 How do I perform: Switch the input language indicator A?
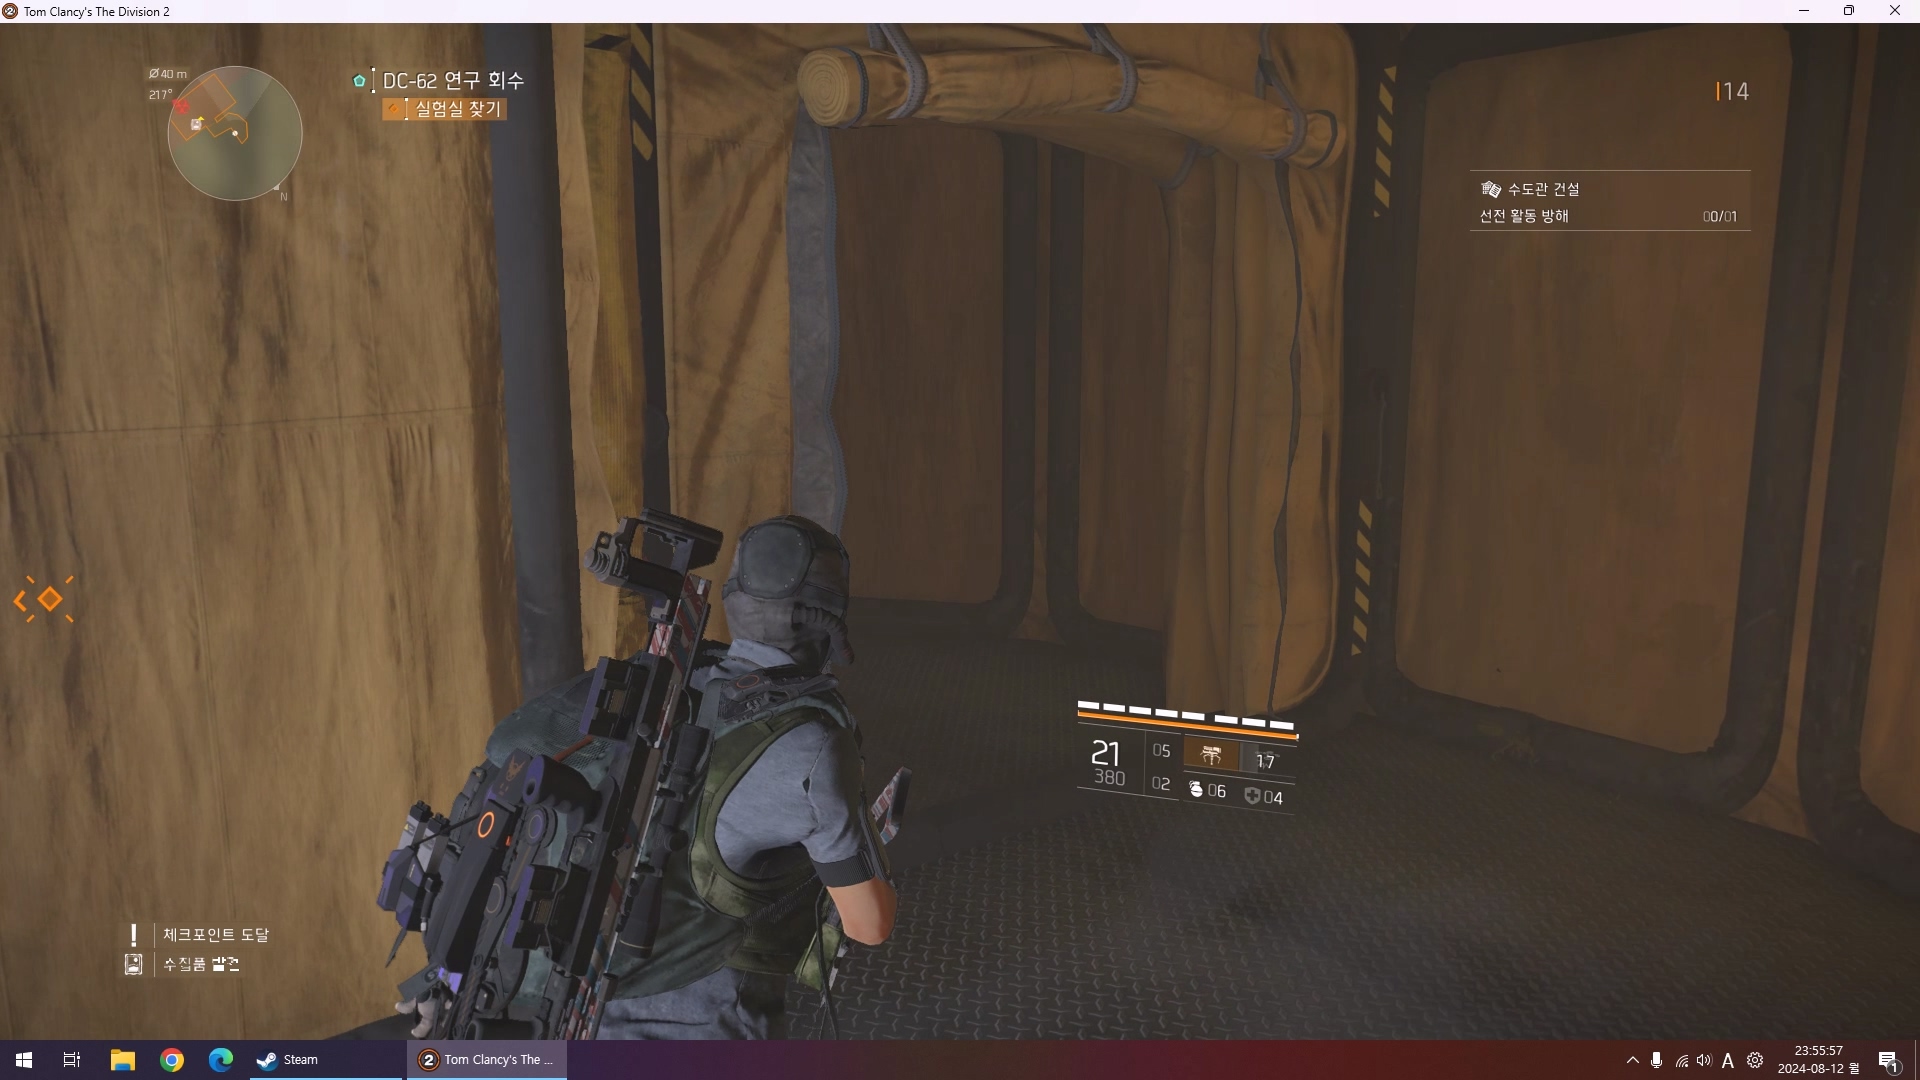click(1728, 1060)
